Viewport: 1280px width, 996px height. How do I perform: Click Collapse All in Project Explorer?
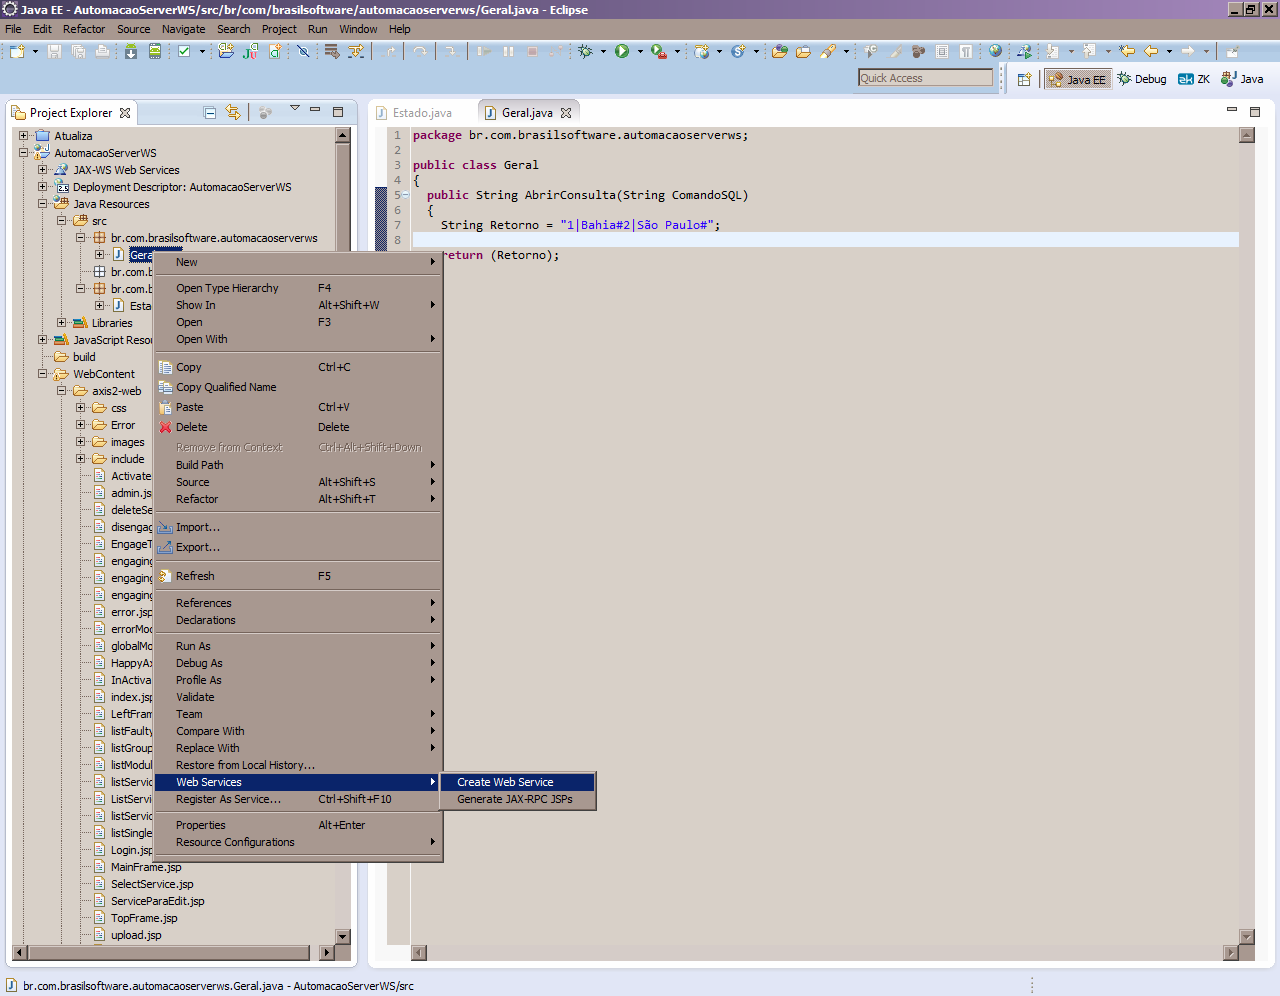(210, 113)
